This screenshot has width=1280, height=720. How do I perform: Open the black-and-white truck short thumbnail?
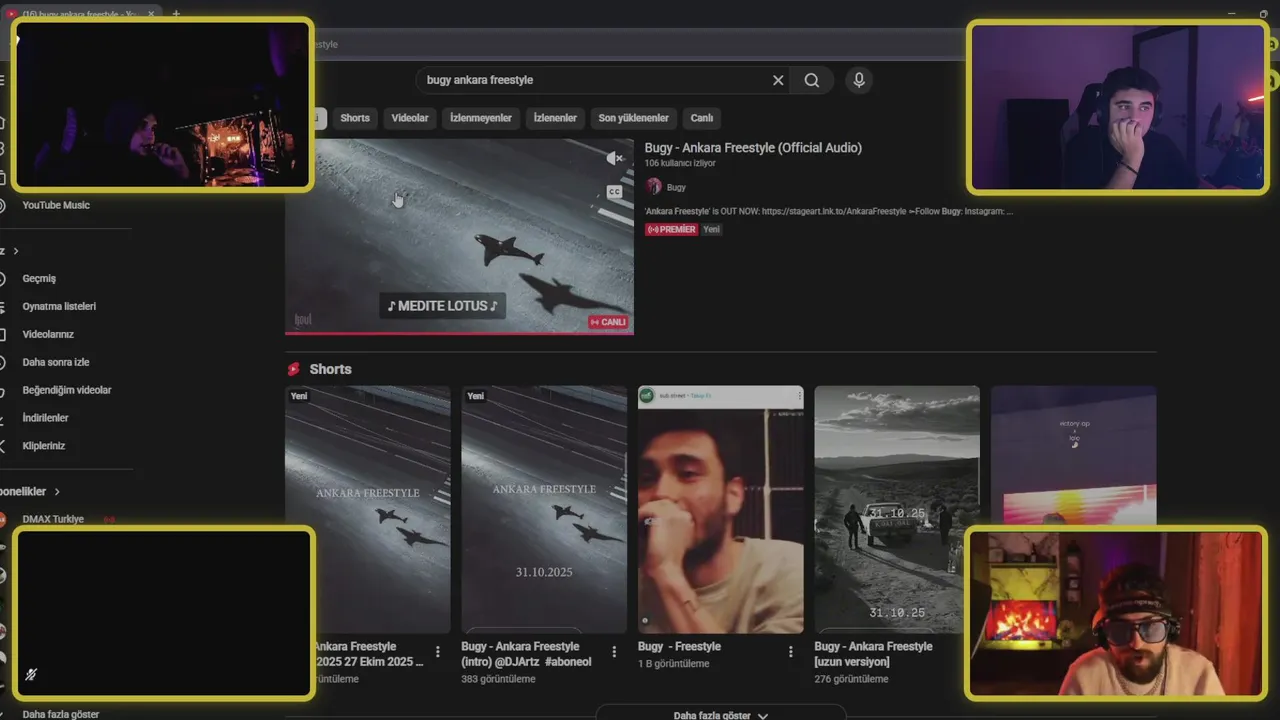897,509
